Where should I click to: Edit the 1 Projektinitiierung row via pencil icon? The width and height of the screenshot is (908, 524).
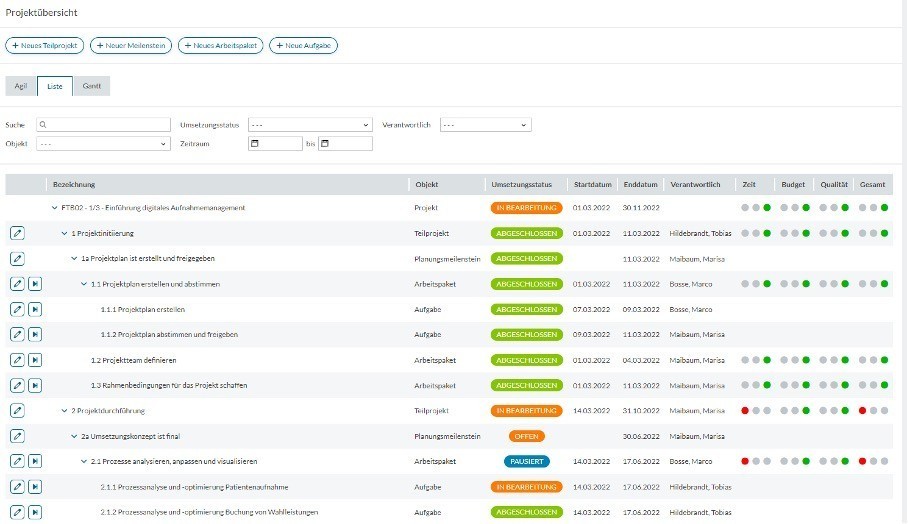click(17, 233)
